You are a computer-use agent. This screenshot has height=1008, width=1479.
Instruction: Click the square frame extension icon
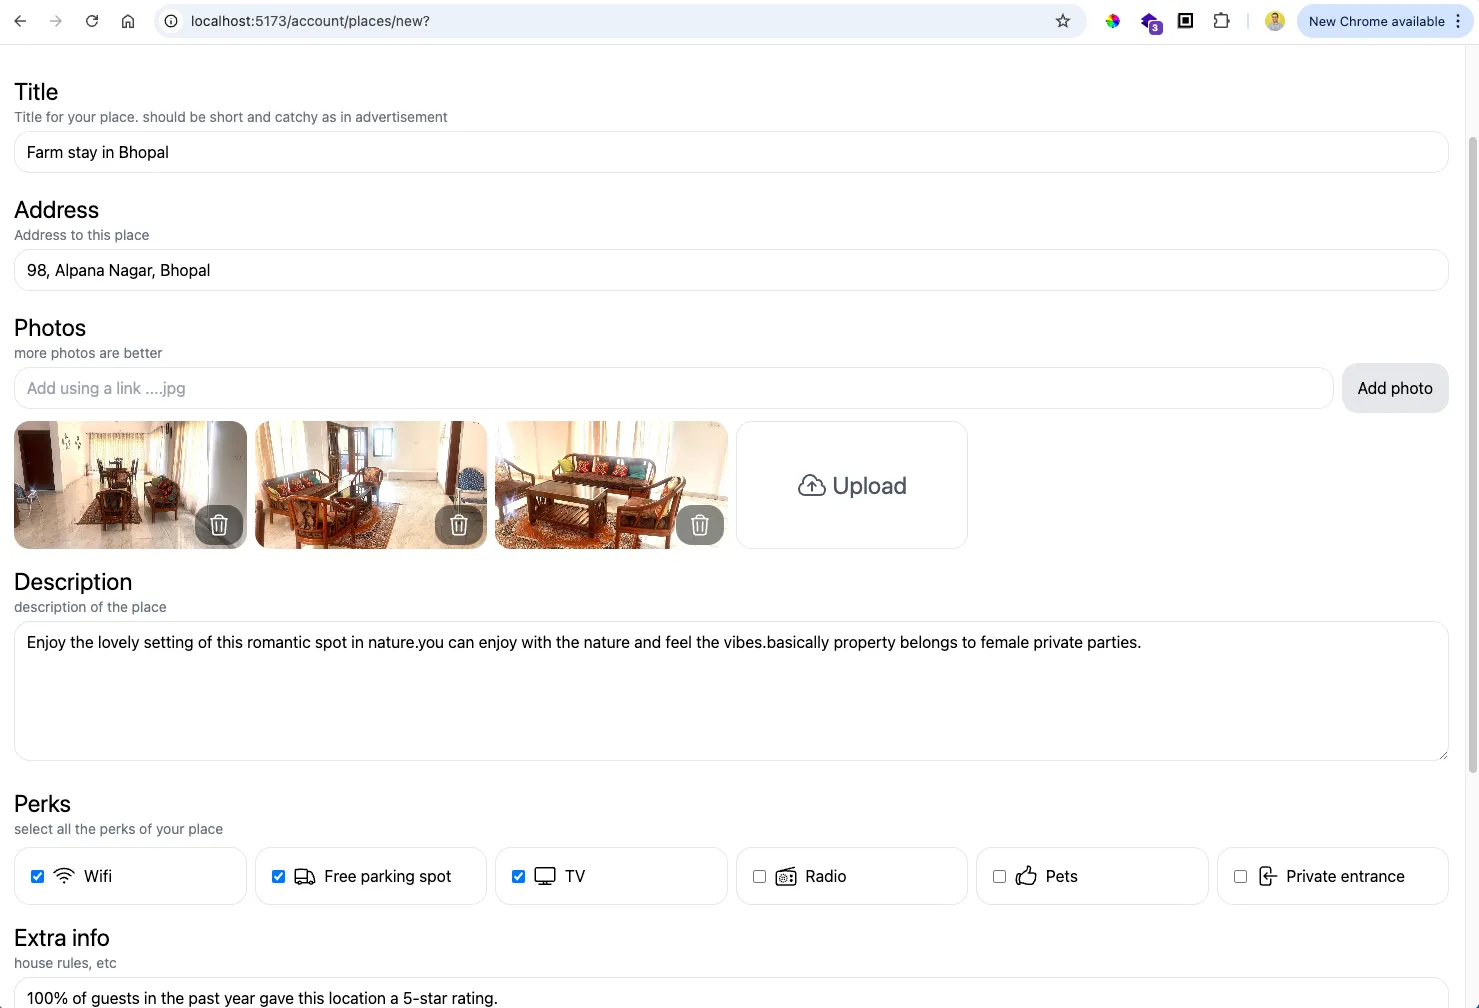1185,21
